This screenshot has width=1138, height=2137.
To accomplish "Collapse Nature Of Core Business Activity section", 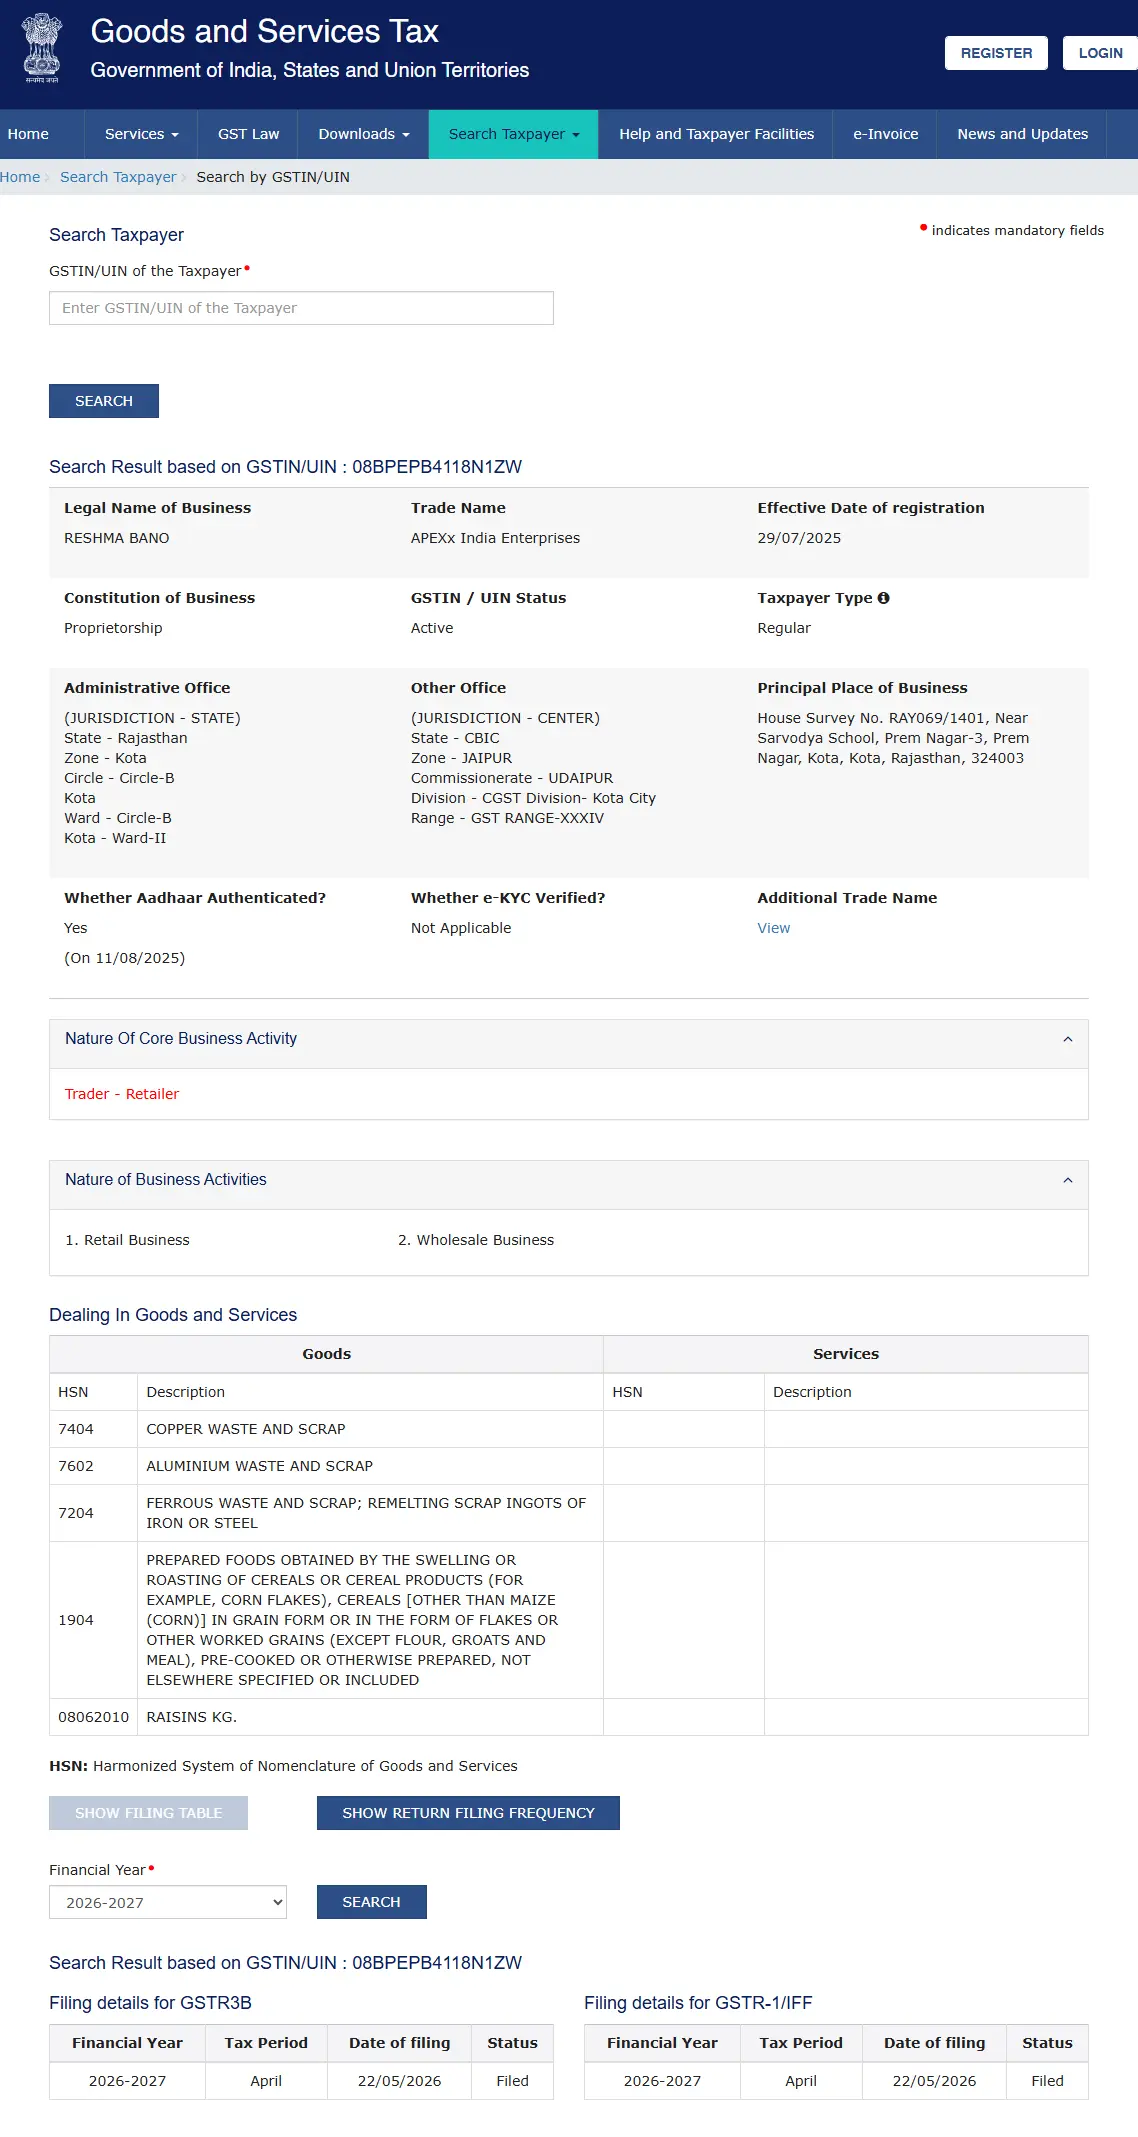I will [1067, 1039].
